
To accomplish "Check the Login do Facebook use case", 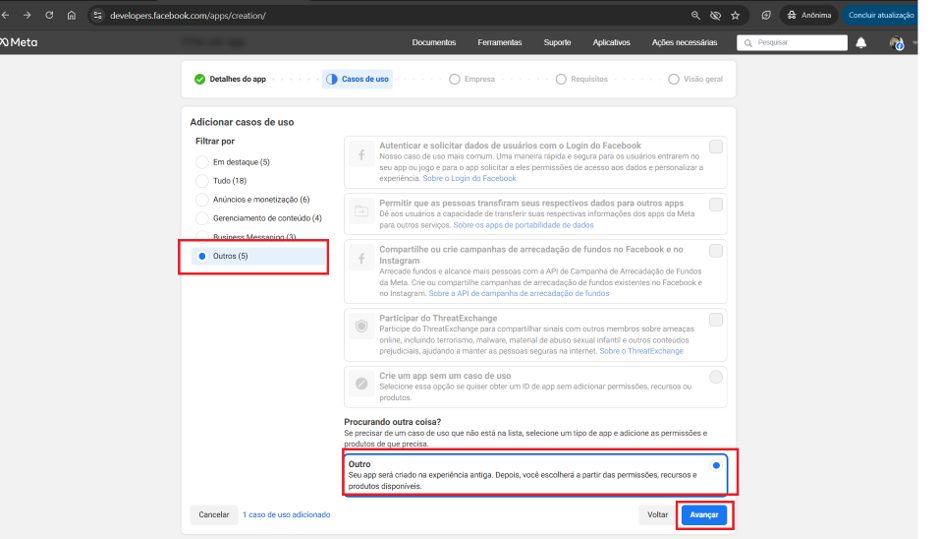I will (x=716, y=147).
